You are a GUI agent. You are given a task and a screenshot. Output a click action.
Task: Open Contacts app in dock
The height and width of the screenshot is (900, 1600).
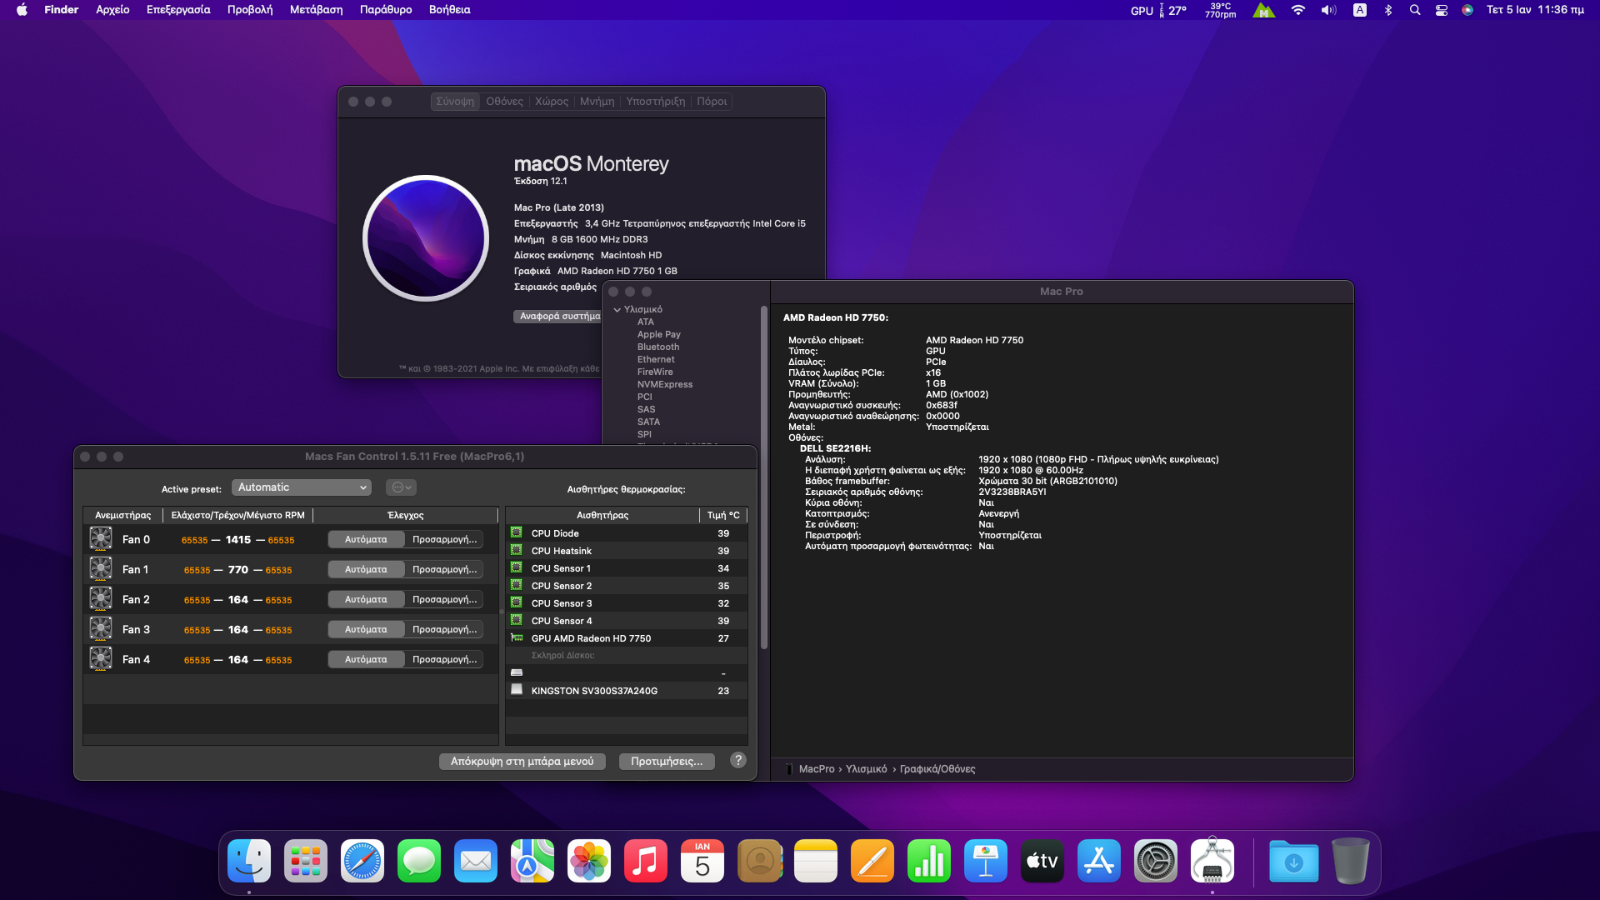coord(760,861)
